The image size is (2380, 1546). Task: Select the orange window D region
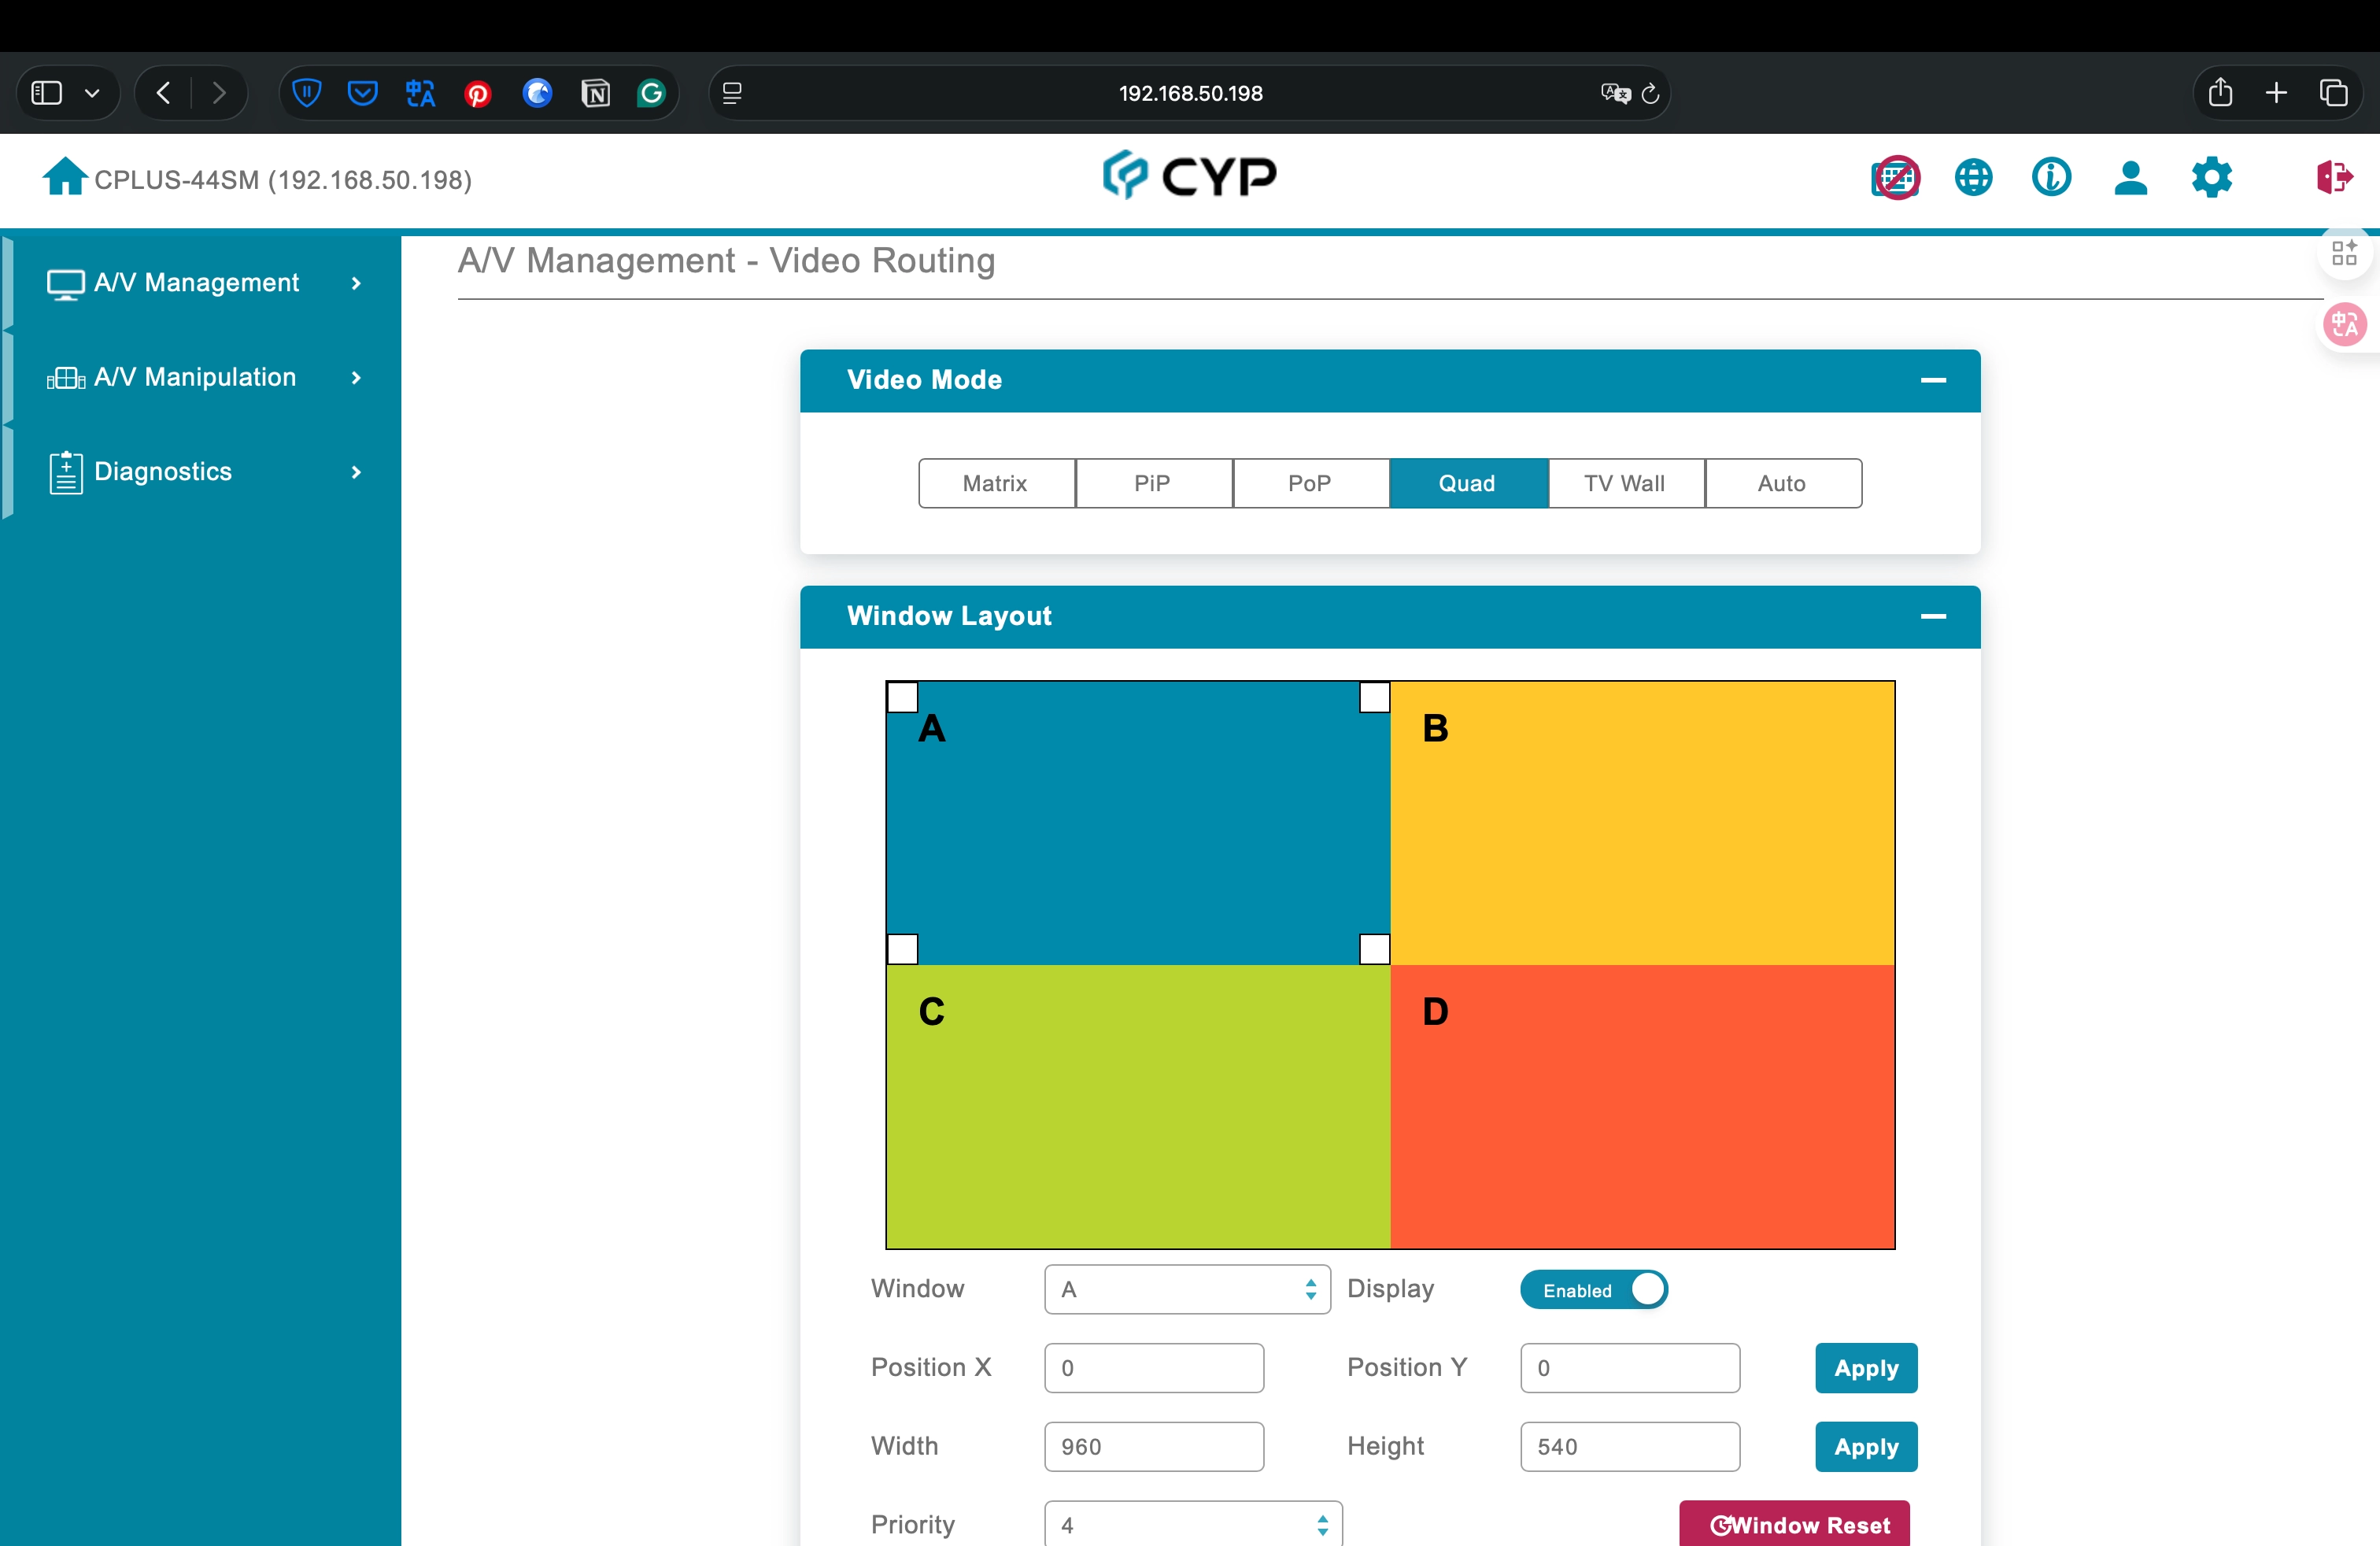[x=1642, y=1107]
